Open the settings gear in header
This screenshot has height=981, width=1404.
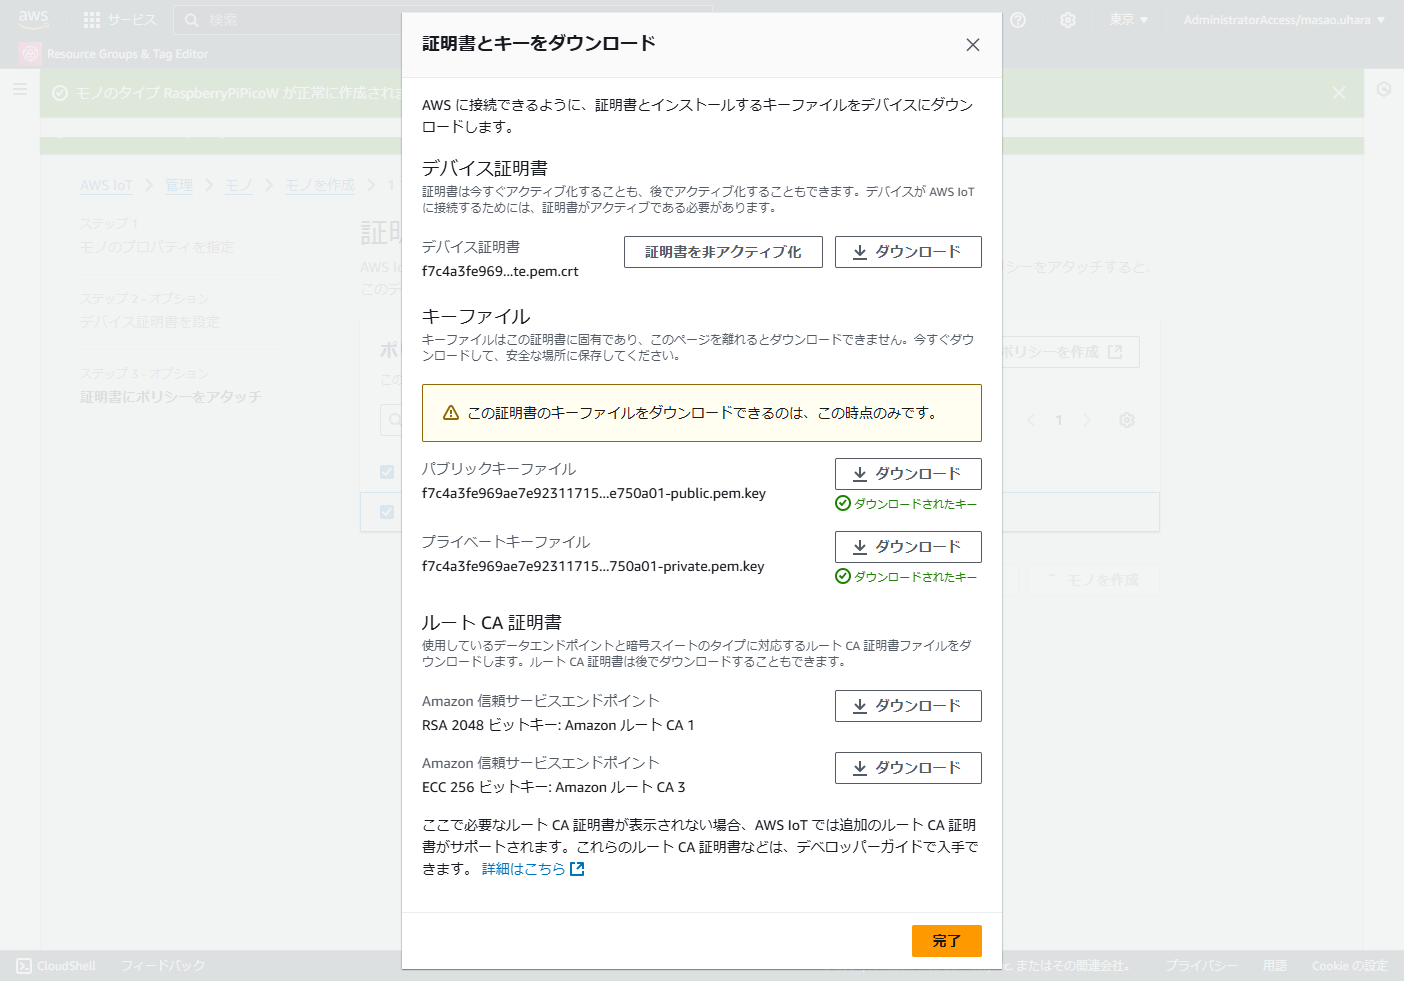(1068, 20)
